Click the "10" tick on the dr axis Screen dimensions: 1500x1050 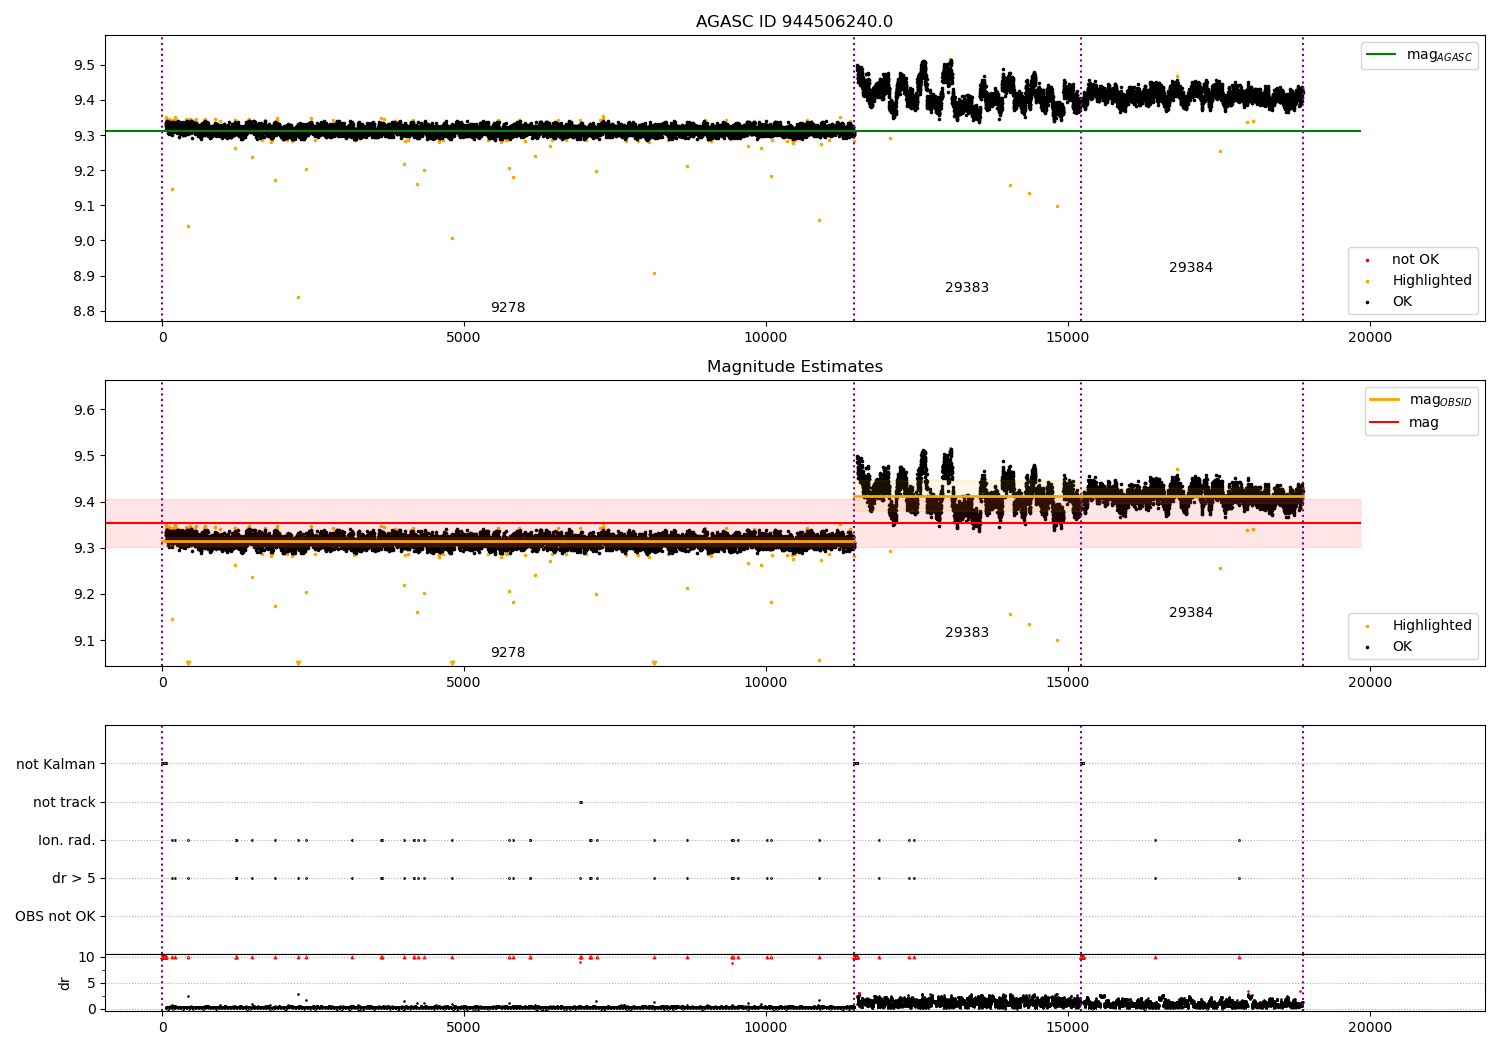(87, 958)
